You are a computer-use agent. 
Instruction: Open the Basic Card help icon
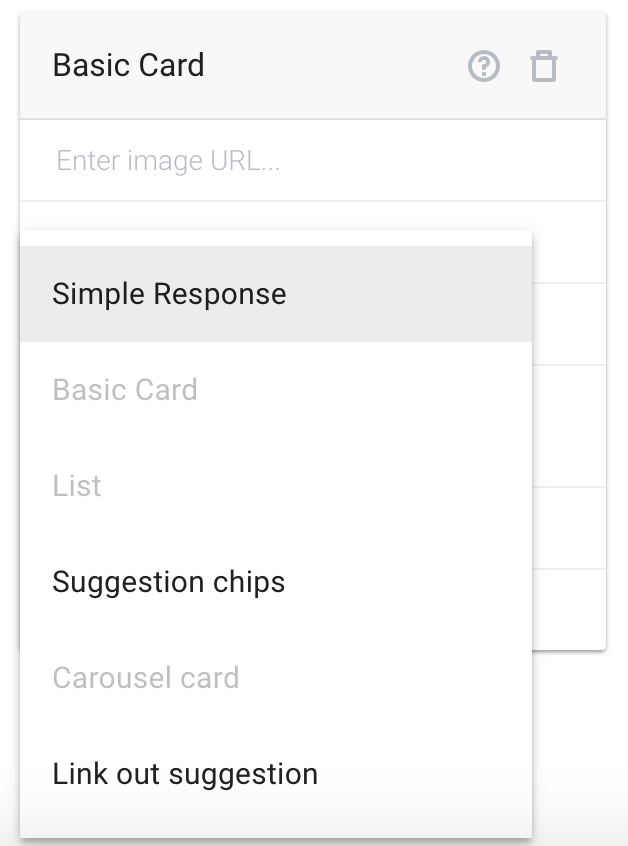(483, 66)
